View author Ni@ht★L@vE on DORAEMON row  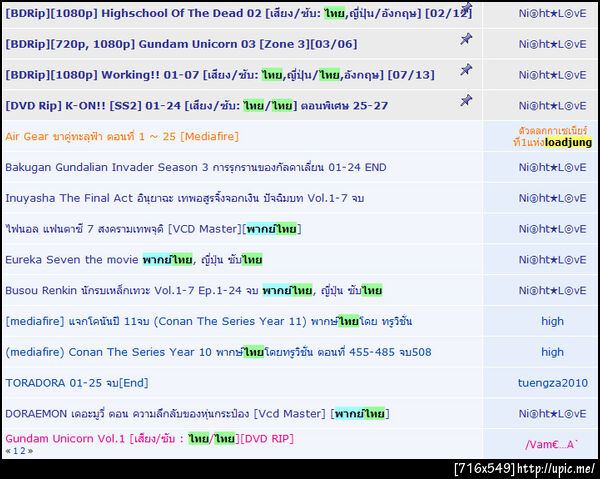(553, 414)
